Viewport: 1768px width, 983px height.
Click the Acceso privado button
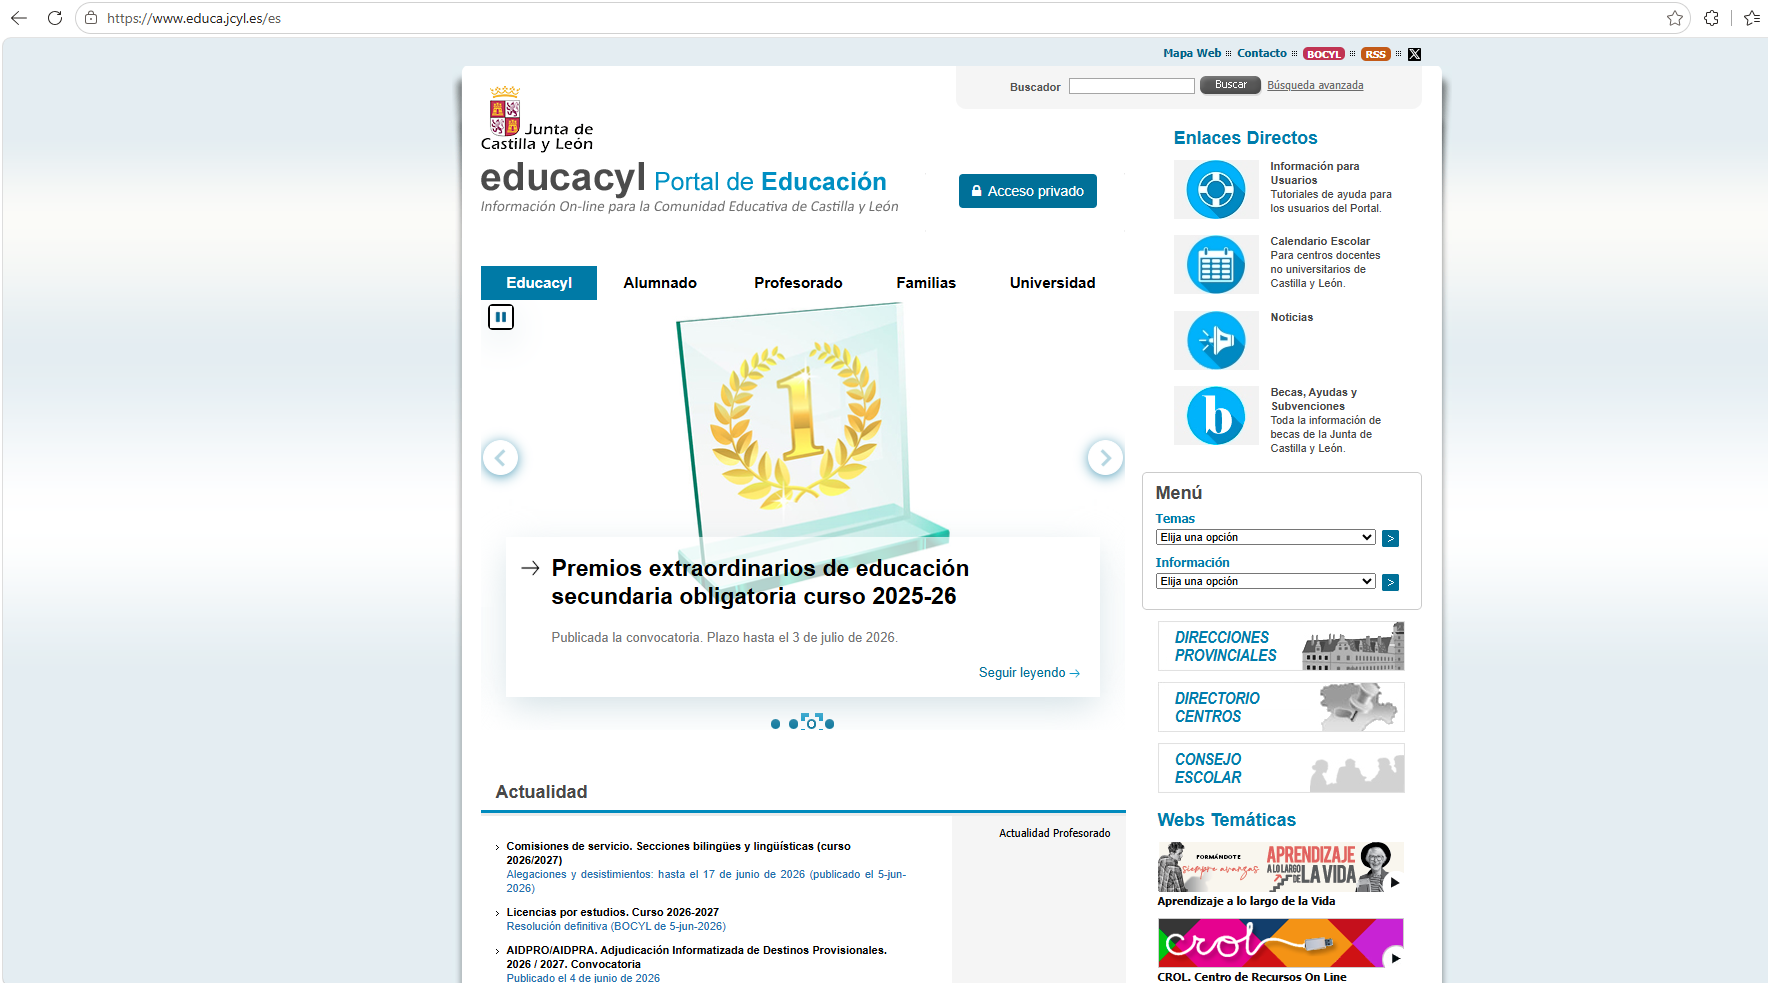(x=1028, y=191)
